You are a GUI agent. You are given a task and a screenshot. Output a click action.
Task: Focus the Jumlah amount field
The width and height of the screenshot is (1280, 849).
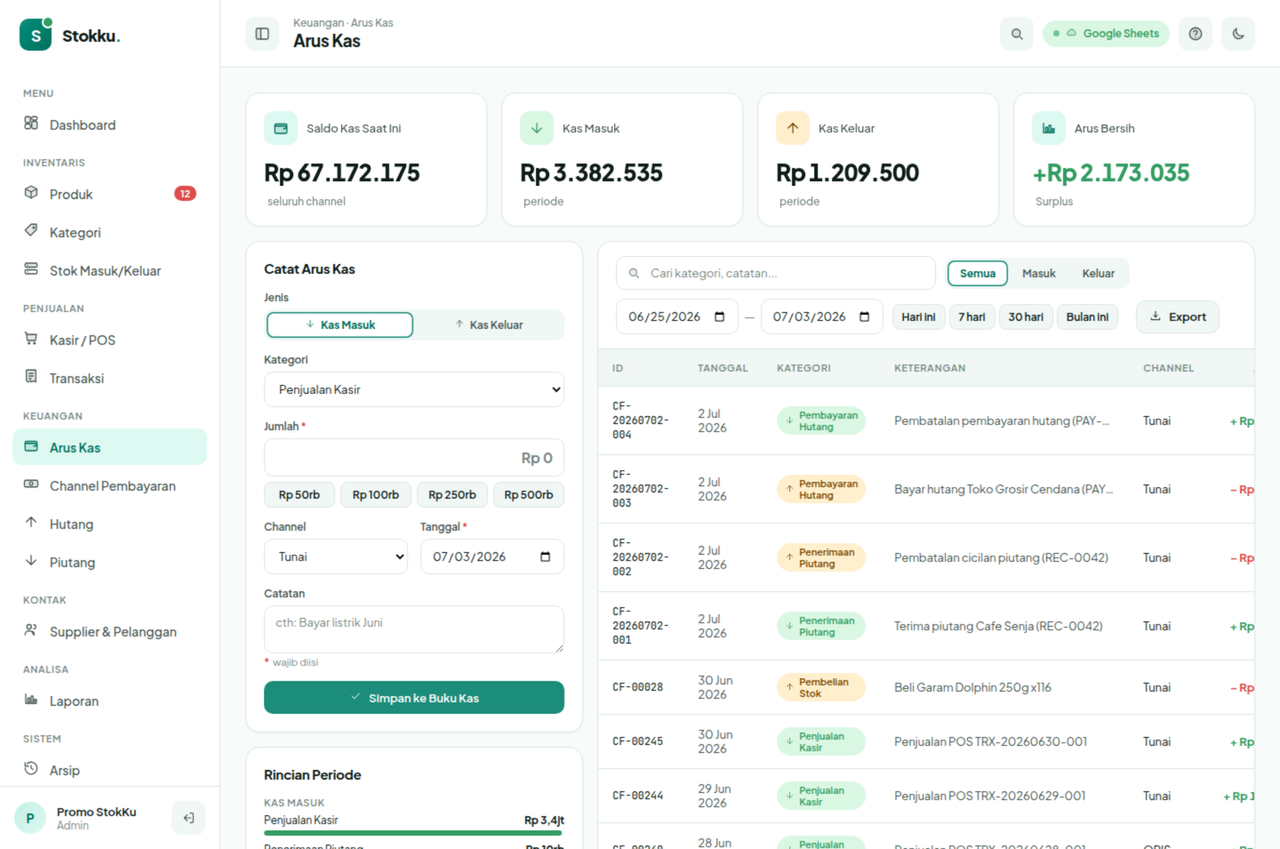(x=414, y=458)
